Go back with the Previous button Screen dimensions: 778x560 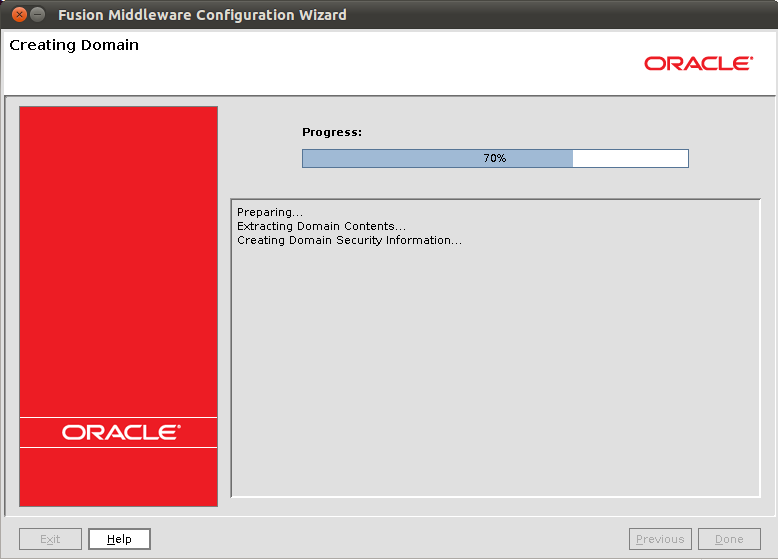pos(660,539)
